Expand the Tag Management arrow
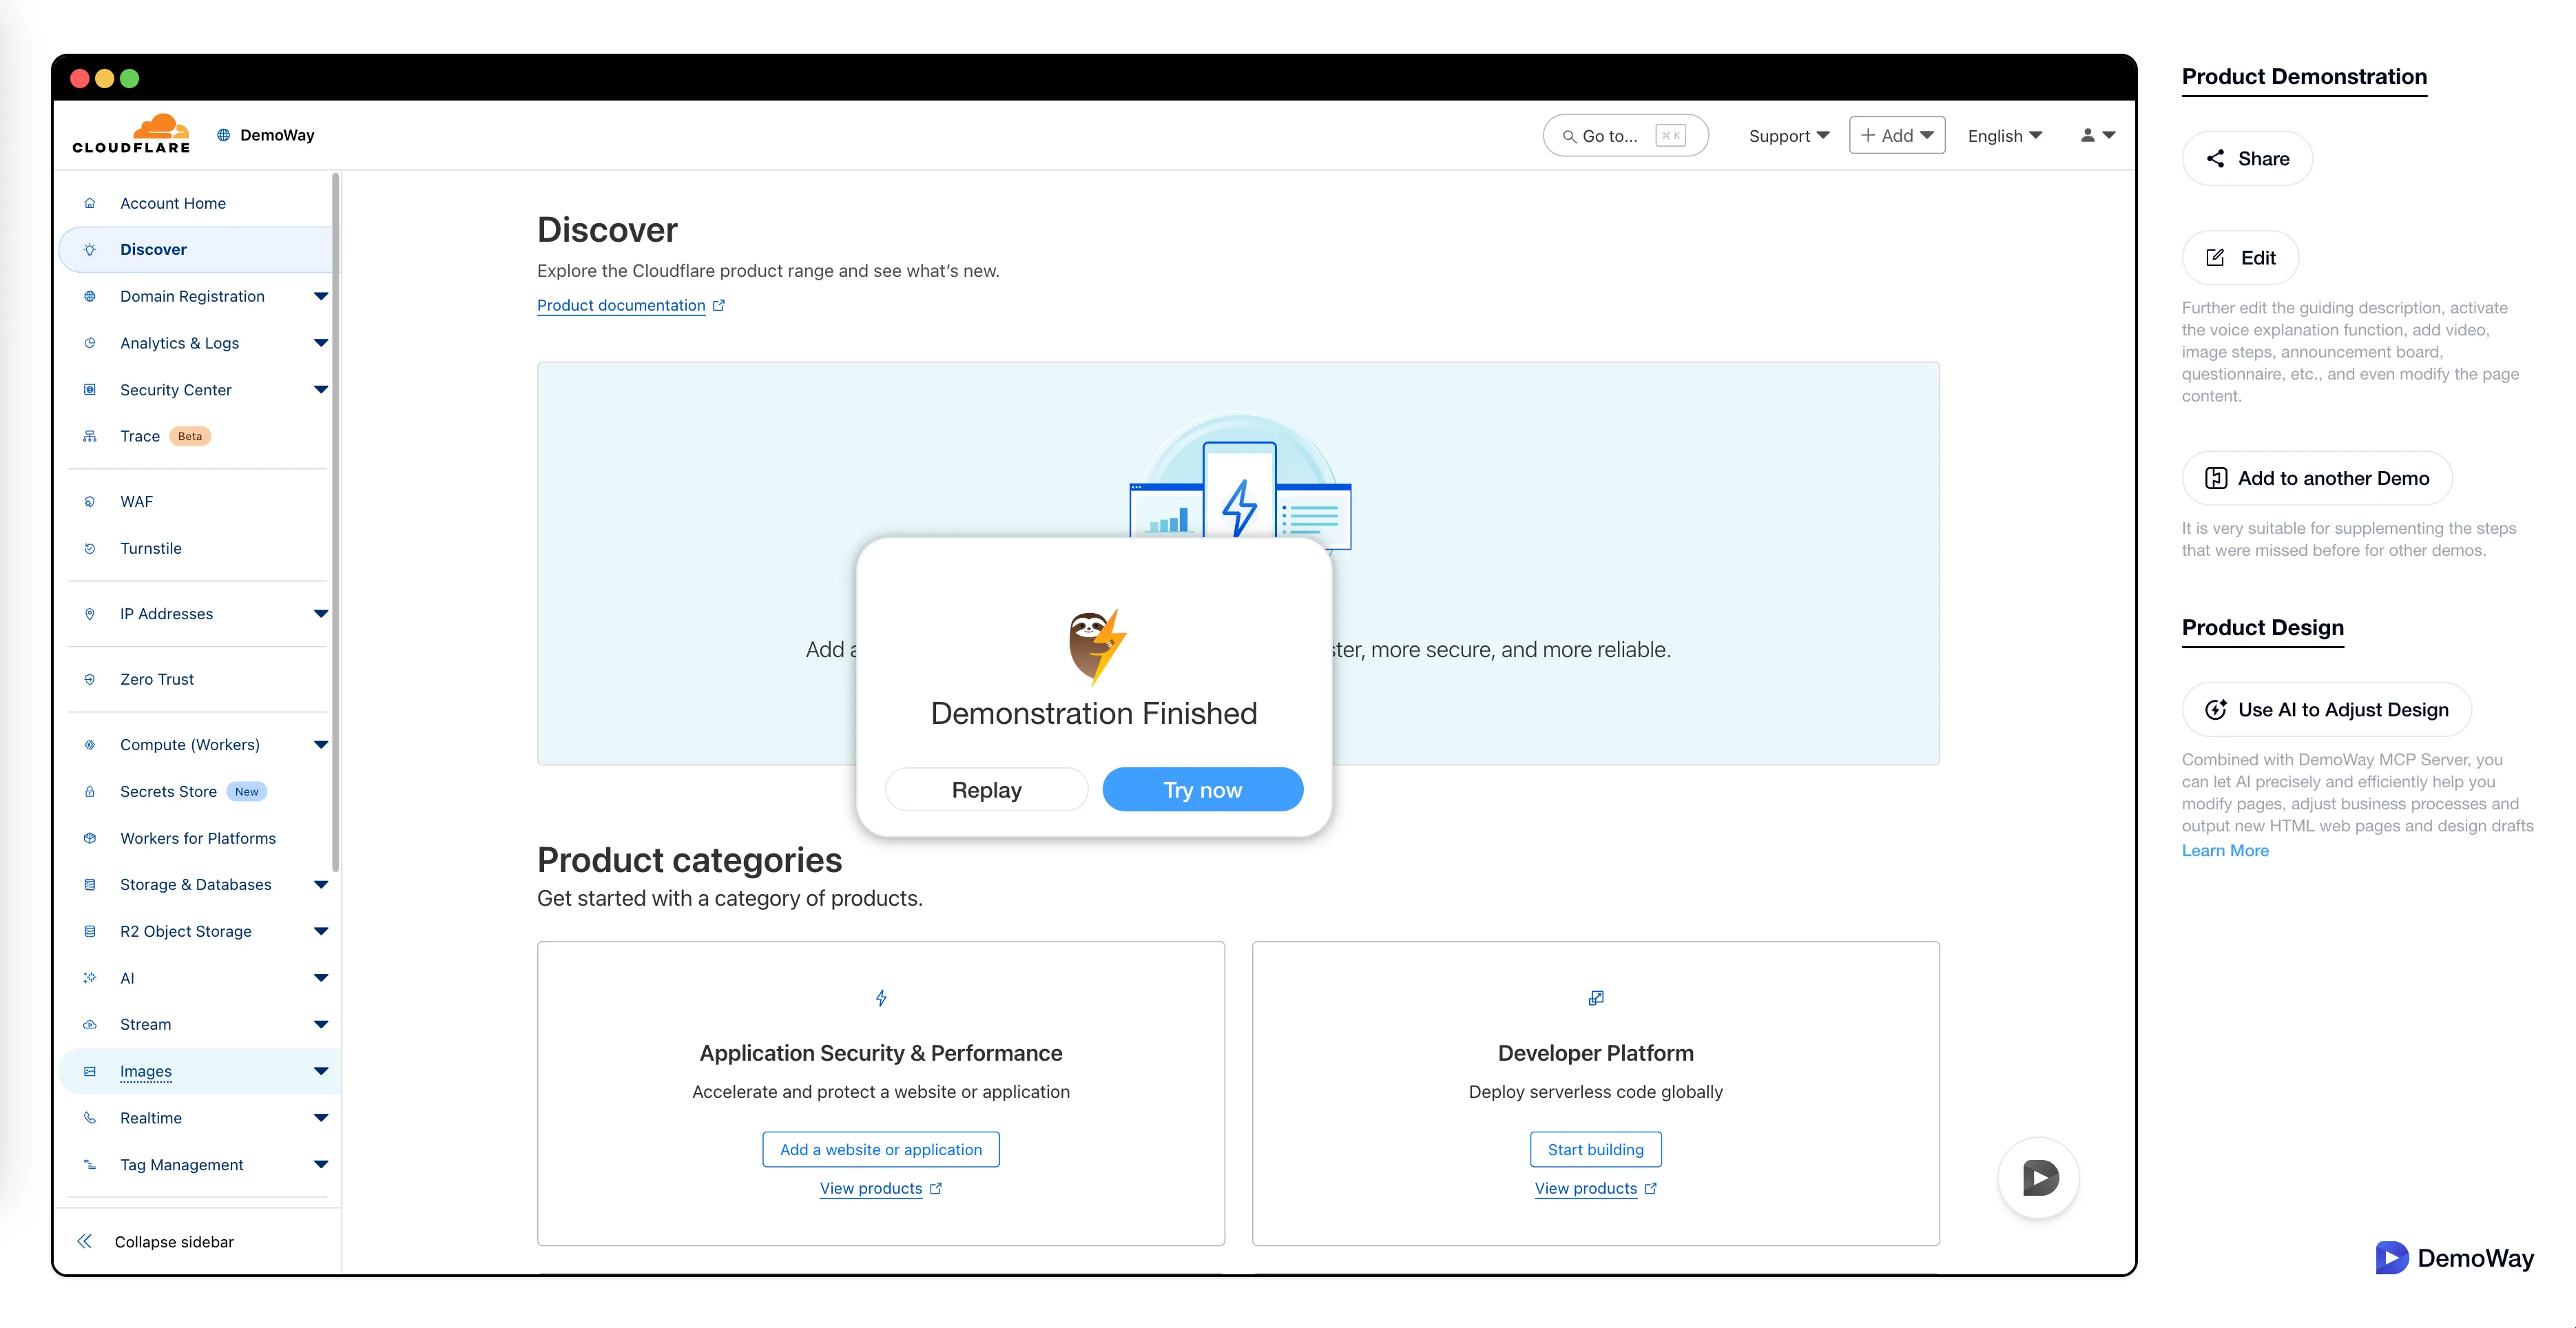 [x=321, y=1164]
